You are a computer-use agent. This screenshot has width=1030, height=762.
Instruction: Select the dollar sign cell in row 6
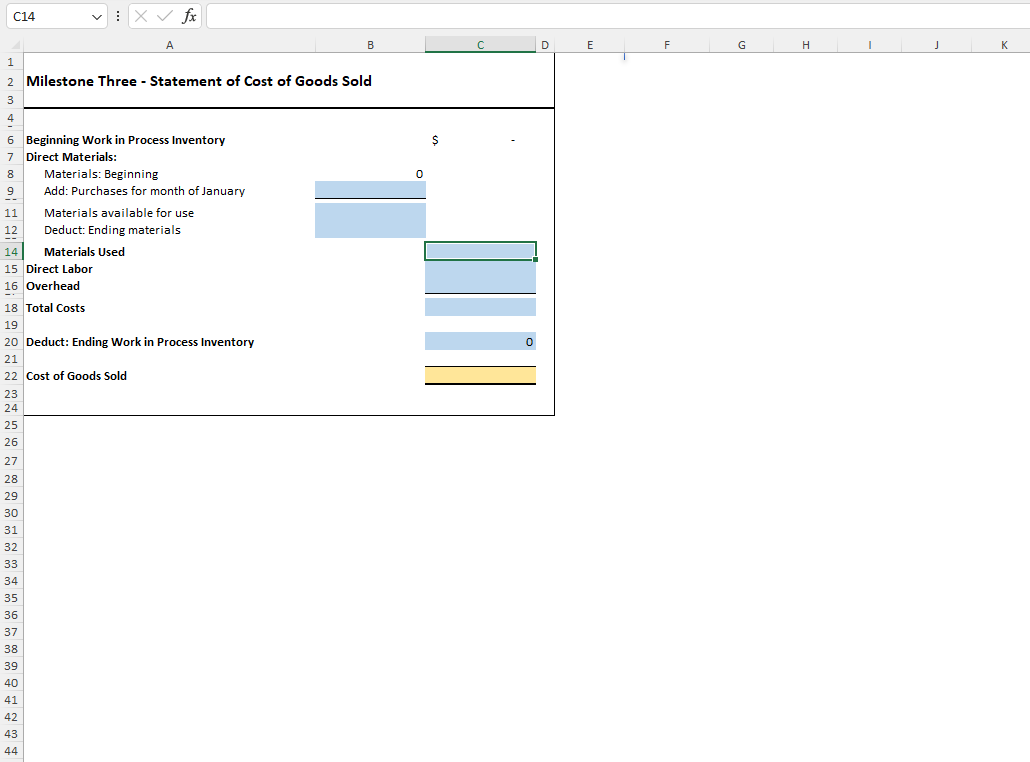coord(480,140)
